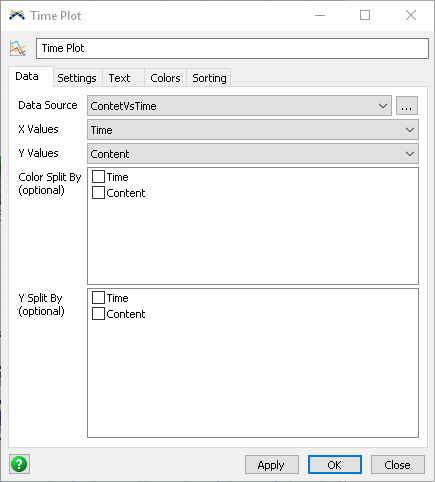Maximize the Time Plot window

365,15
